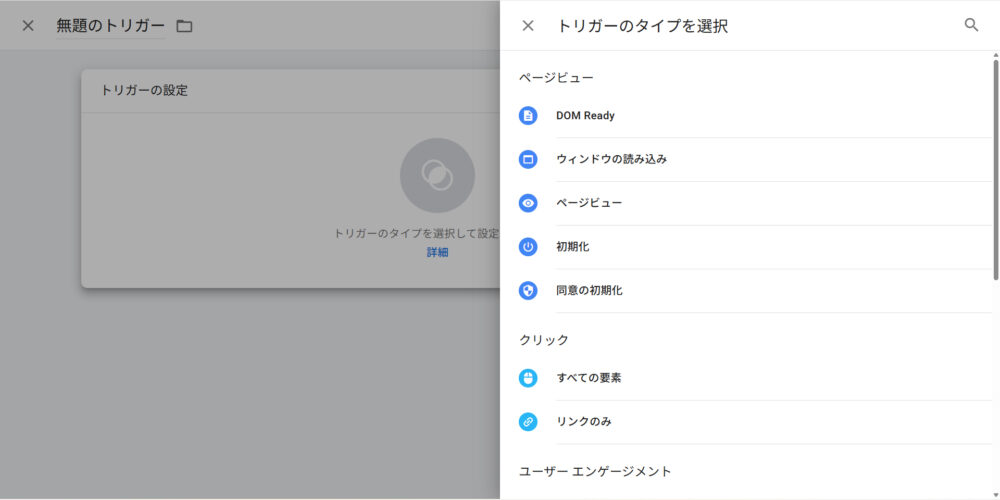
Task: Click the folder icon beside trigger name
Action: point(184,26)
